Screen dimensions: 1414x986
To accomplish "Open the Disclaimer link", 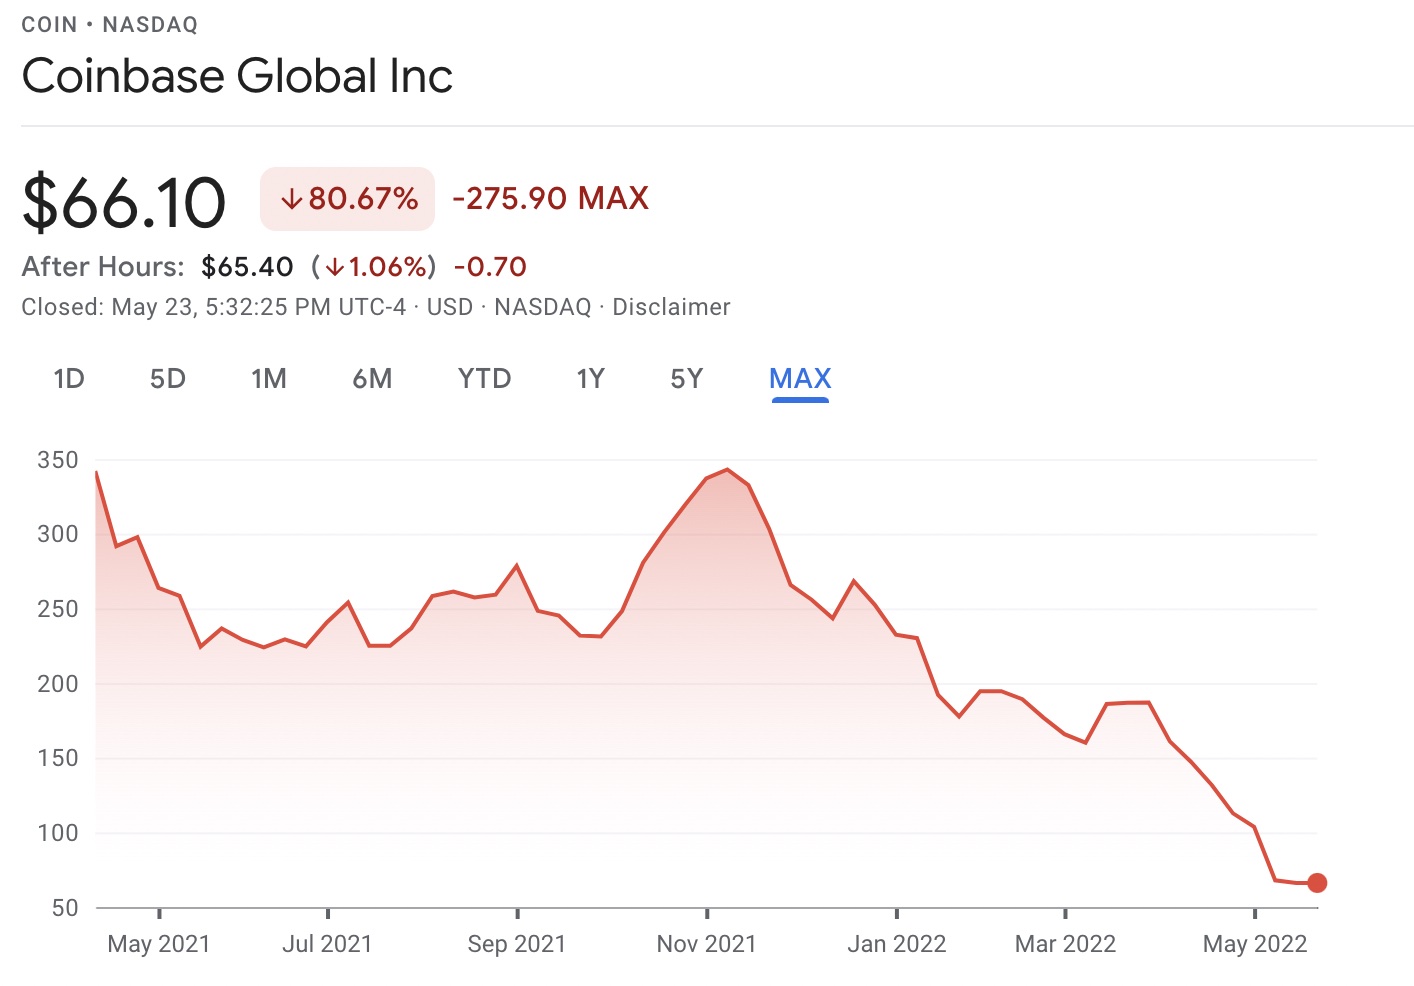I will [671, 307].
